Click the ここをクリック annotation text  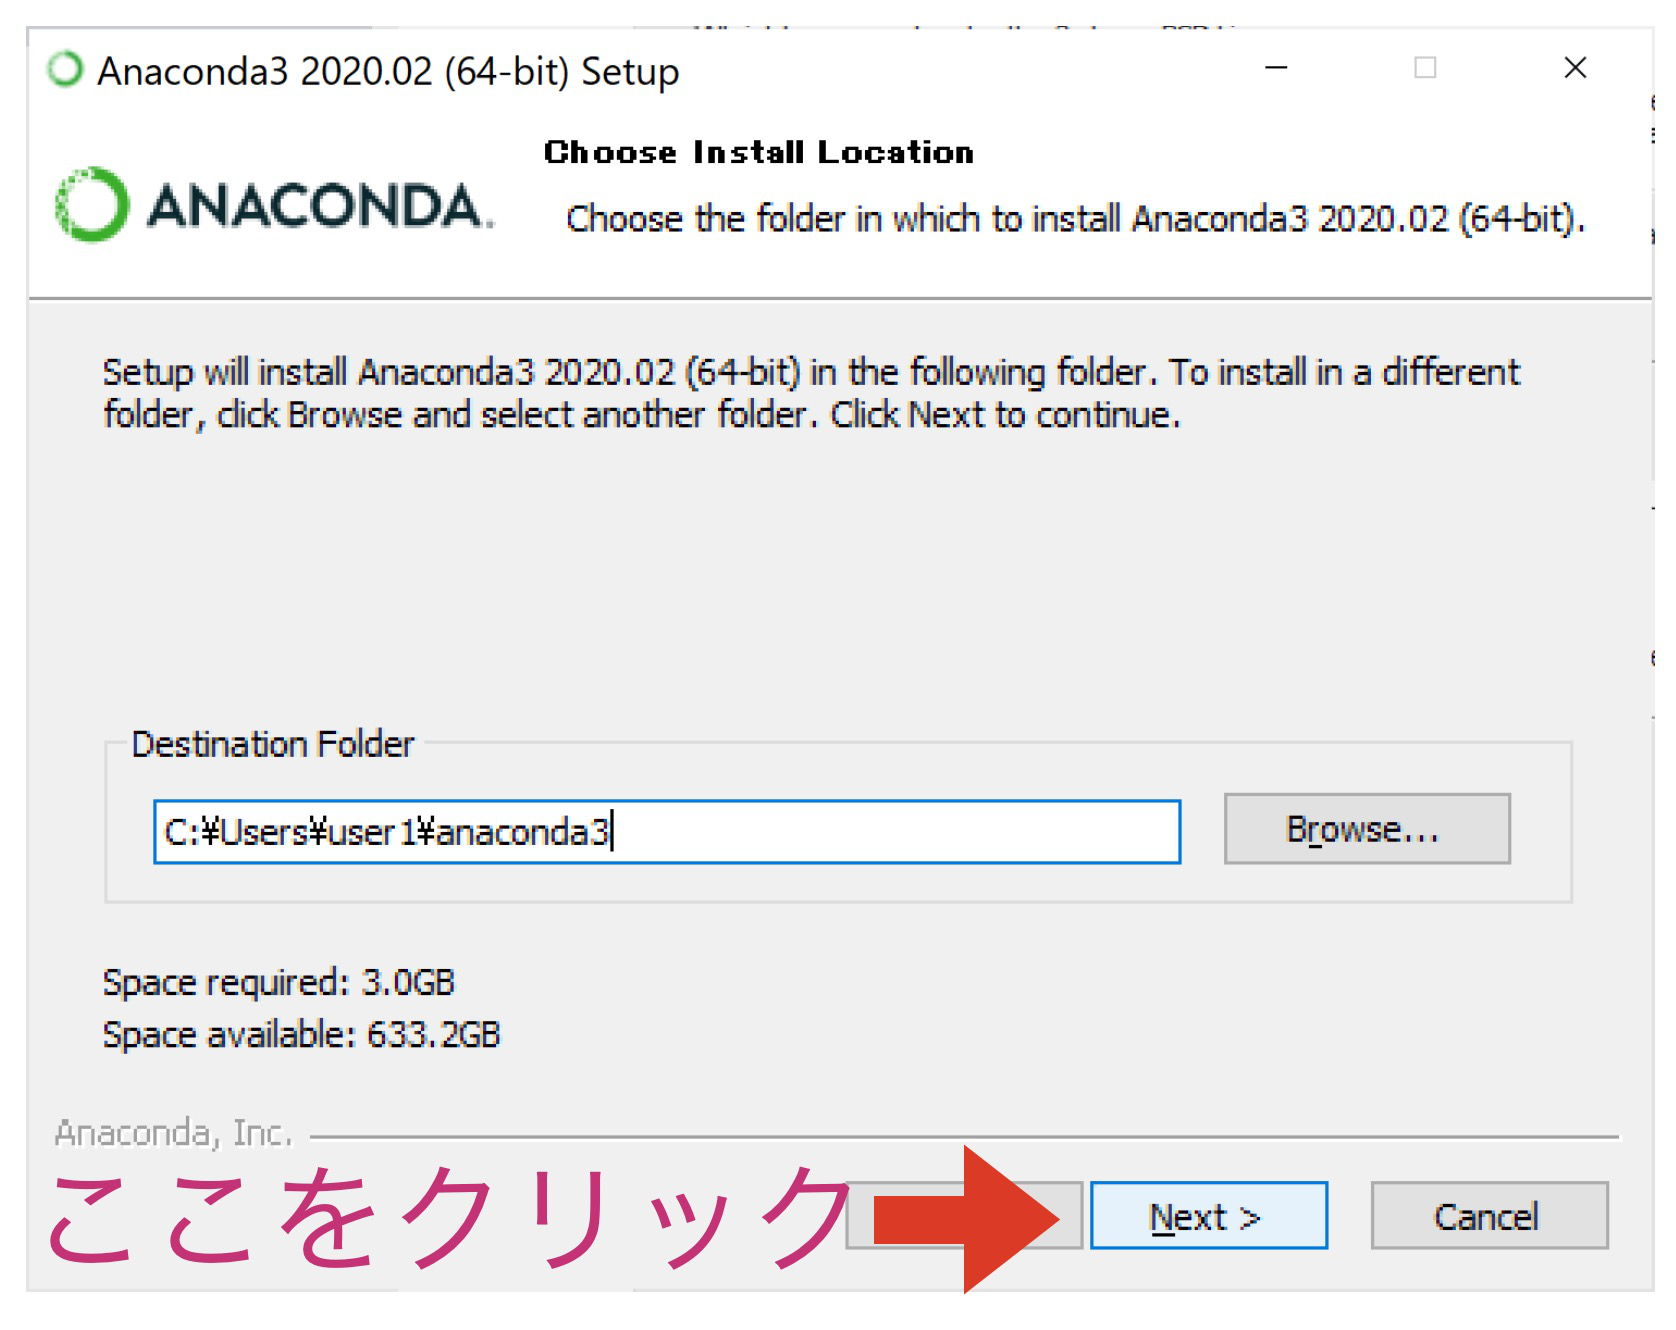[x=430, y=1215]
